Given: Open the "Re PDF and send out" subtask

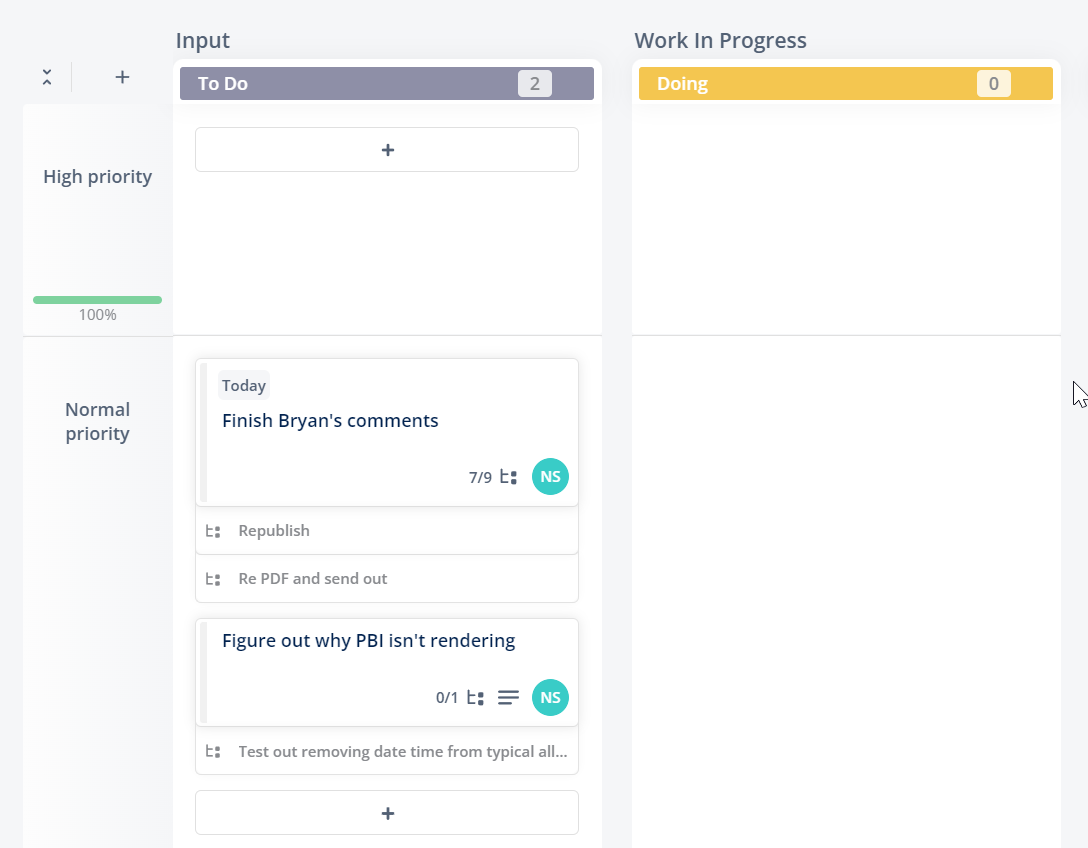Looking at the screenshot, I should tap(386, 579).
